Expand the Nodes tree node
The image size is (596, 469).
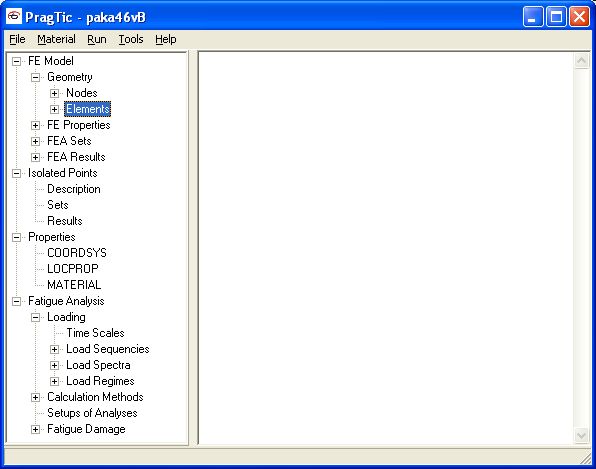click(54, 93)
